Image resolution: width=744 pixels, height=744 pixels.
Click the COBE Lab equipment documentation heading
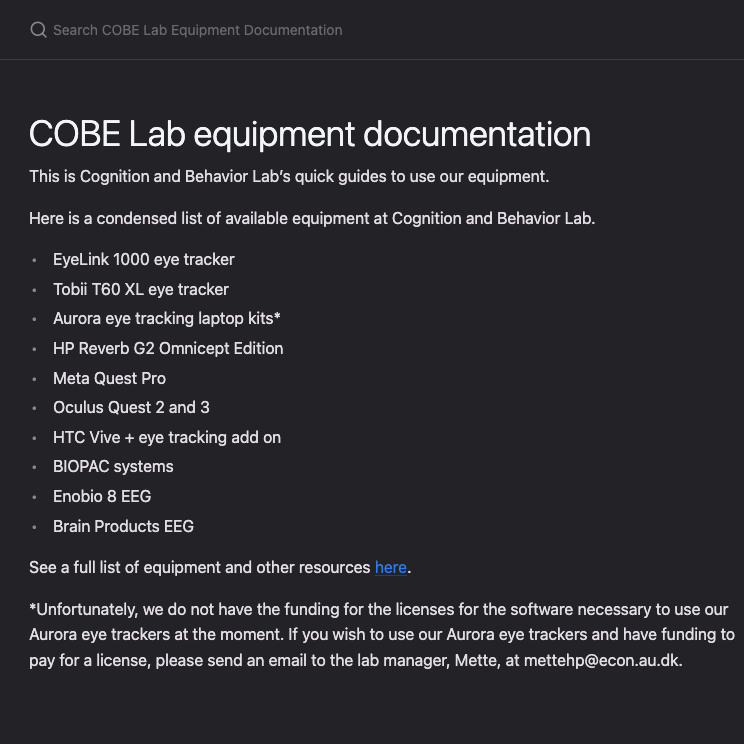click(310, 134)
